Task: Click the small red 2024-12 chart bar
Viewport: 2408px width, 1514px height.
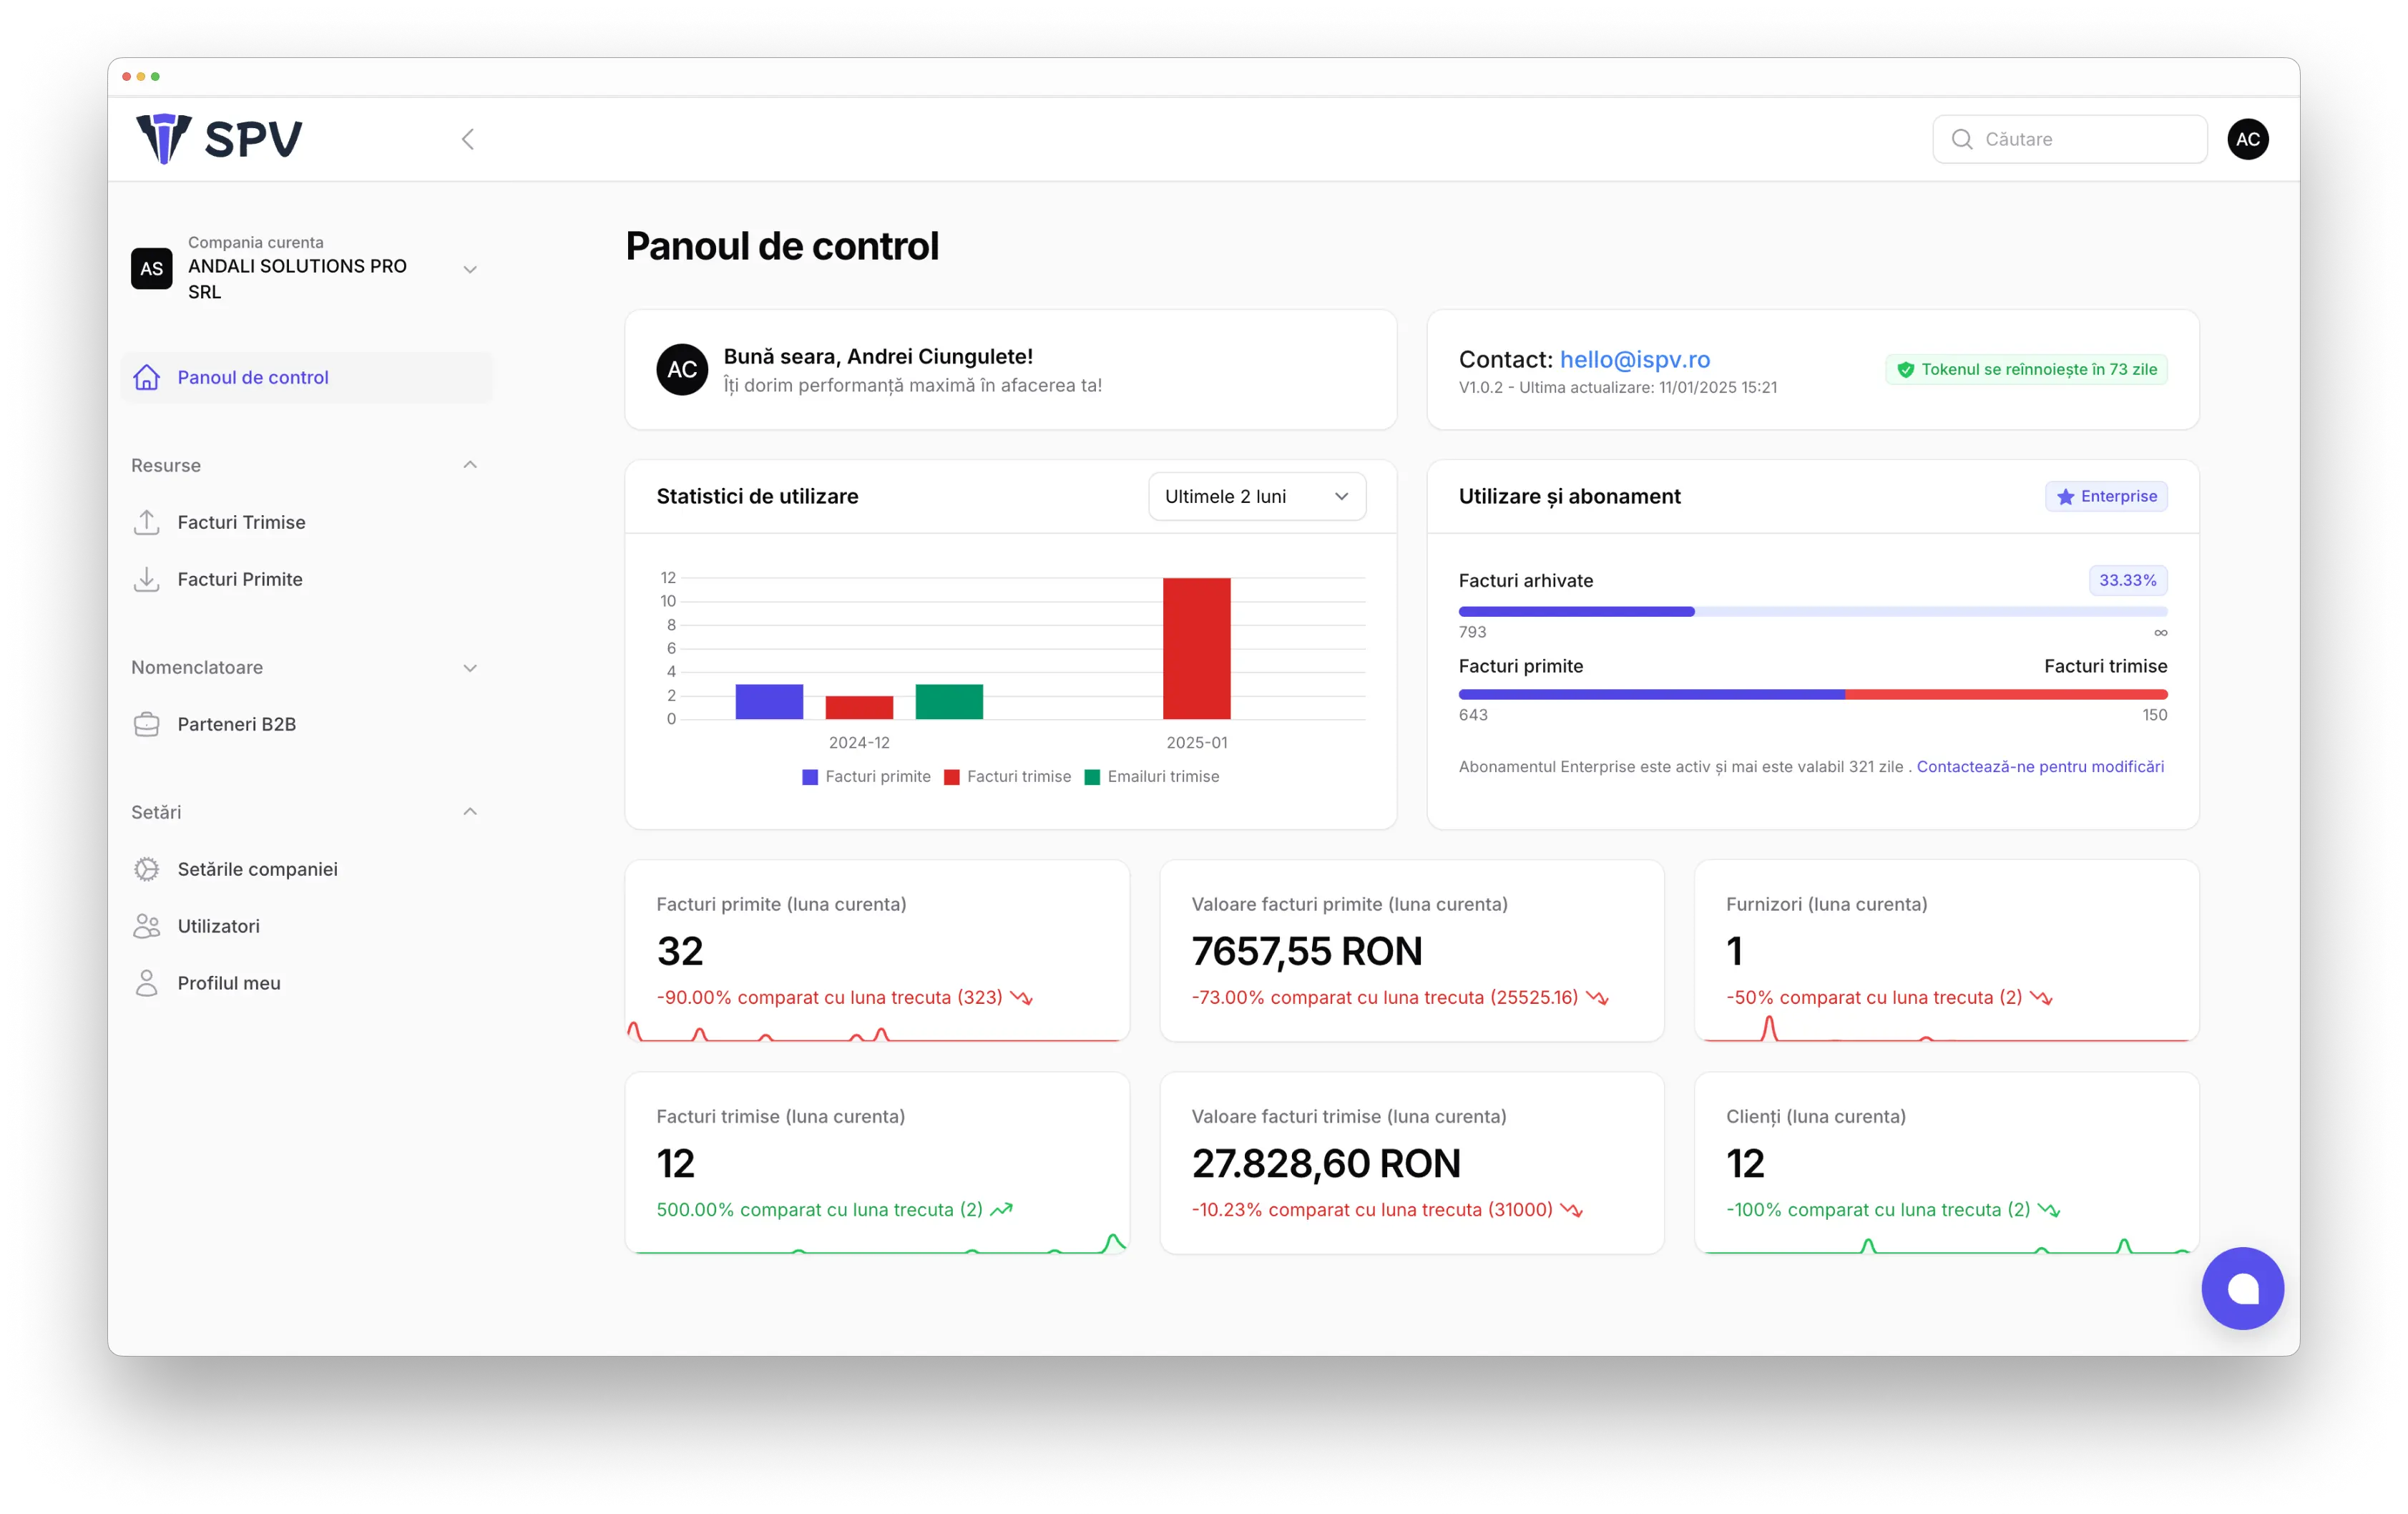Action: coord(859,707)
